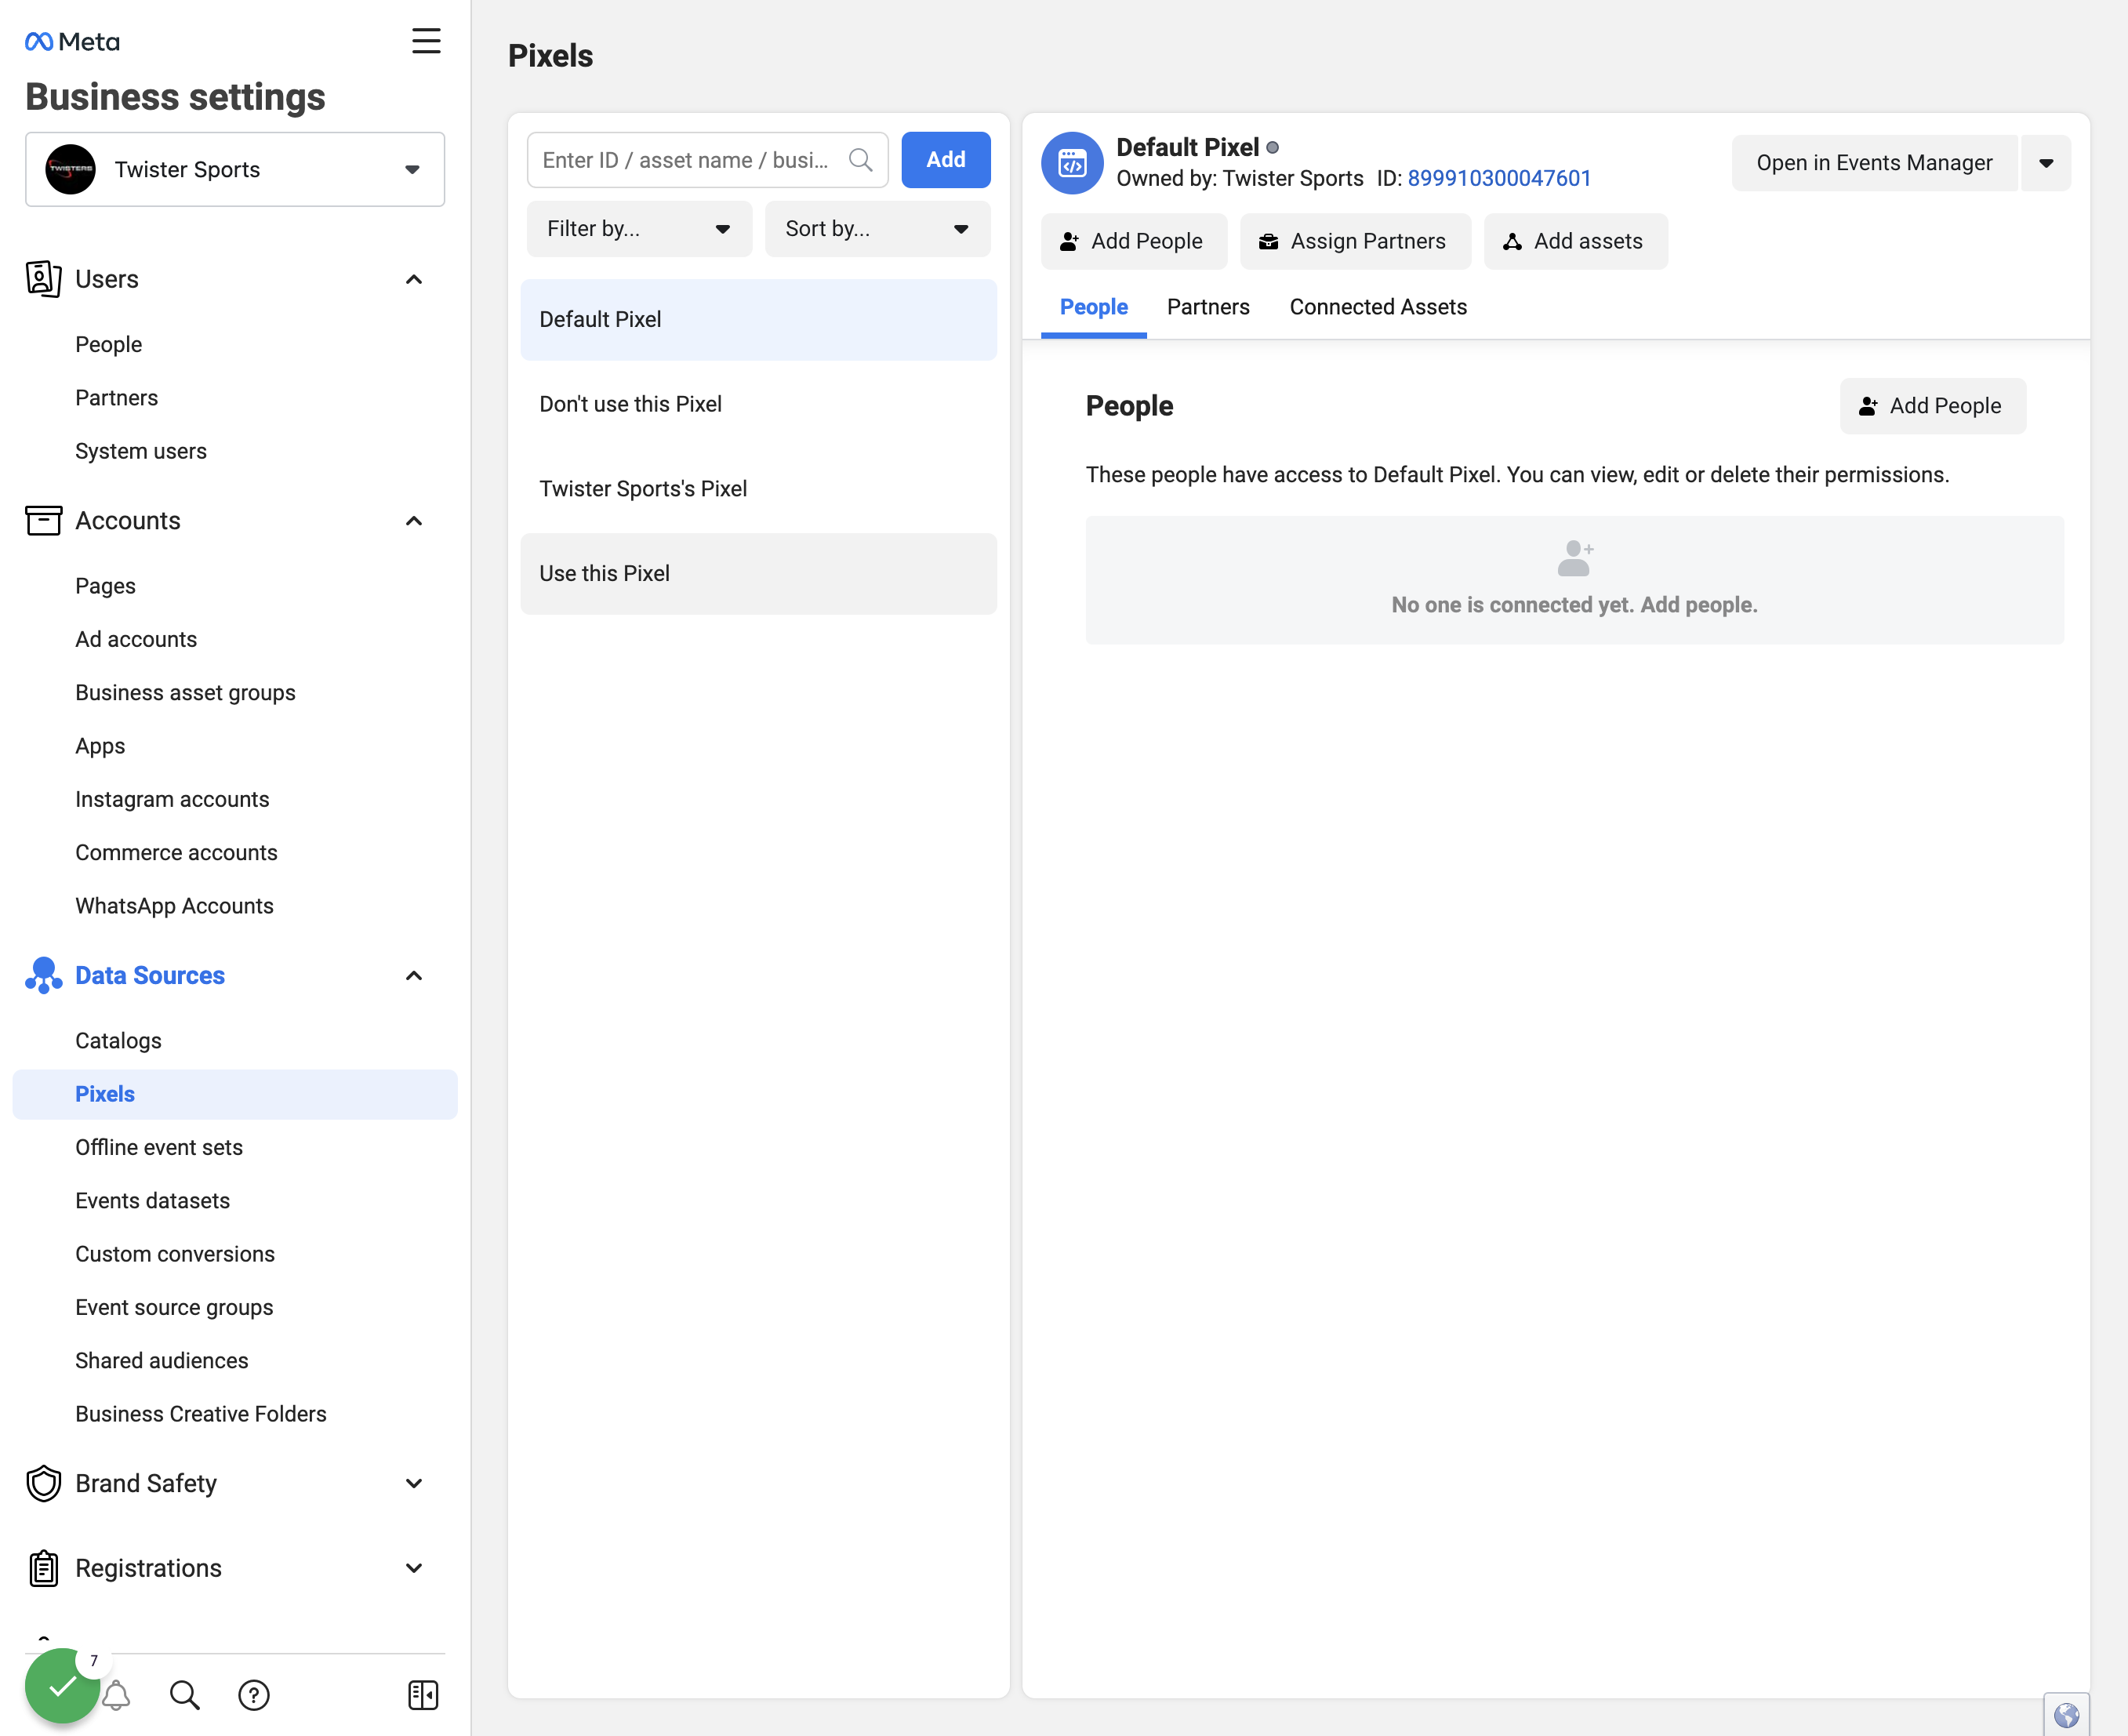Open the hamburger menu icon

pos(426,41)
